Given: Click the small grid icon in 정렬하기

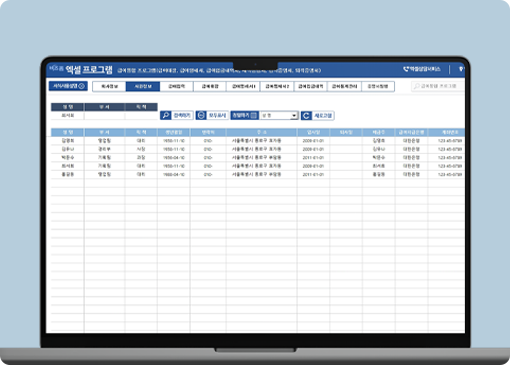Looking at the screenshot, I should pyautogui.click(x=254, y=115).
